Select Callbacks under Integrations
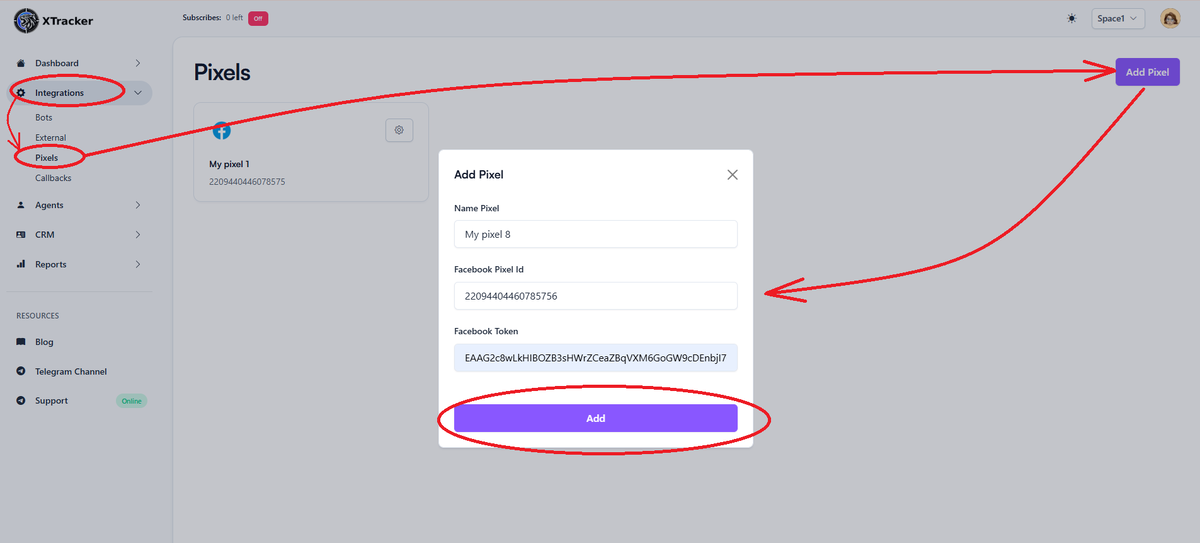This screenshot has height=543, width=1200. (53, 178)
